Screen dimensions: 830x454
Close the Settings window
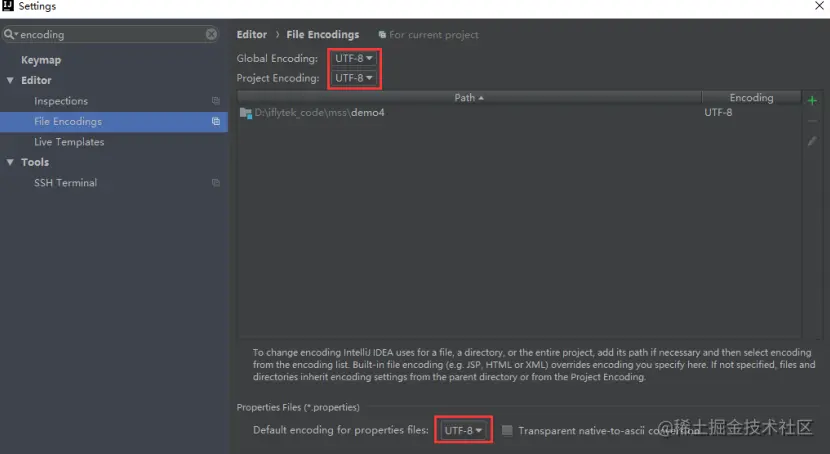point(819,6)
